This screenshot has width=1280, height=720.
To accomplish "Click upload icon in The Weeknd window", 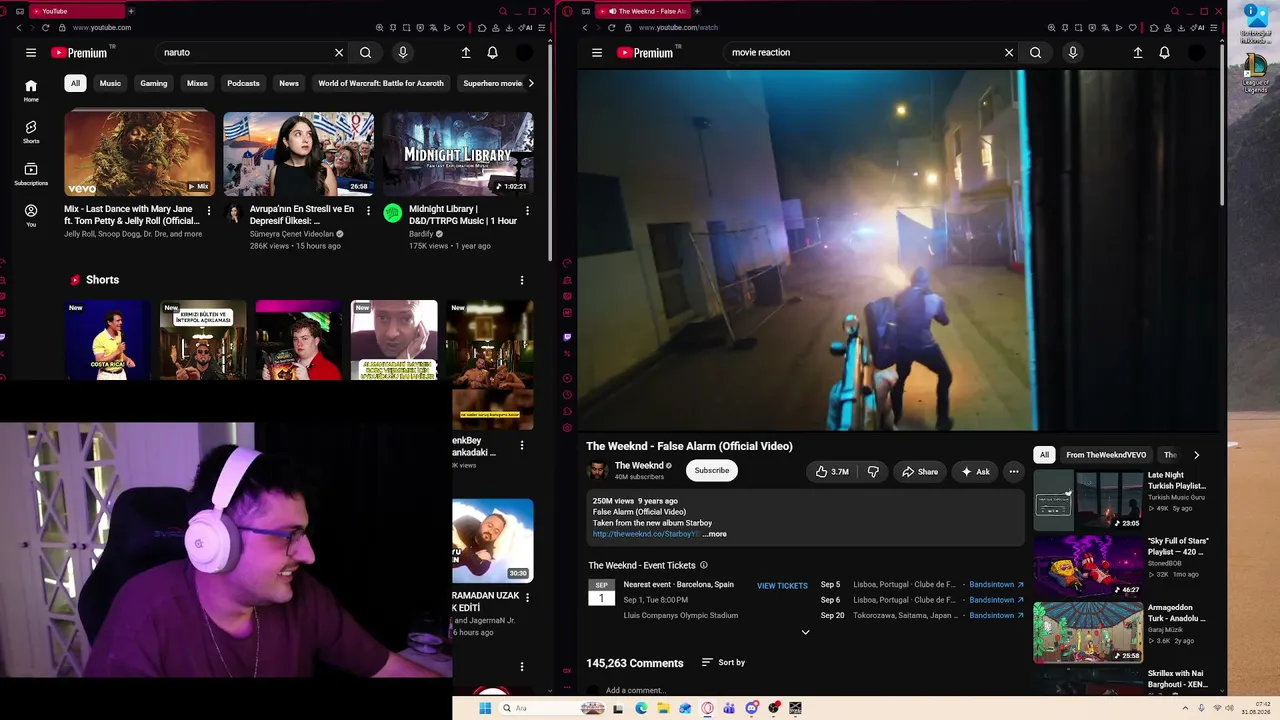I will pos(1138,53).
